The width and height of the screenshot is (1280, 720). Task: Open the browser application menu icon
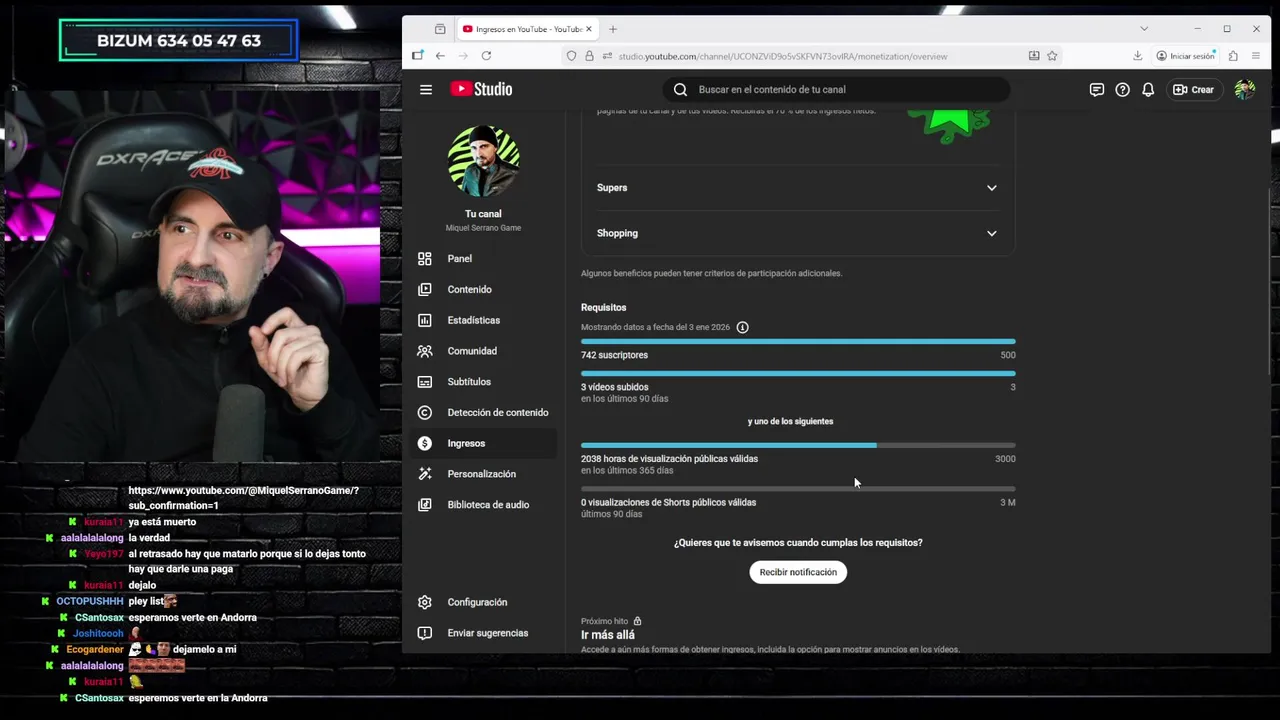coord(1256,56)
